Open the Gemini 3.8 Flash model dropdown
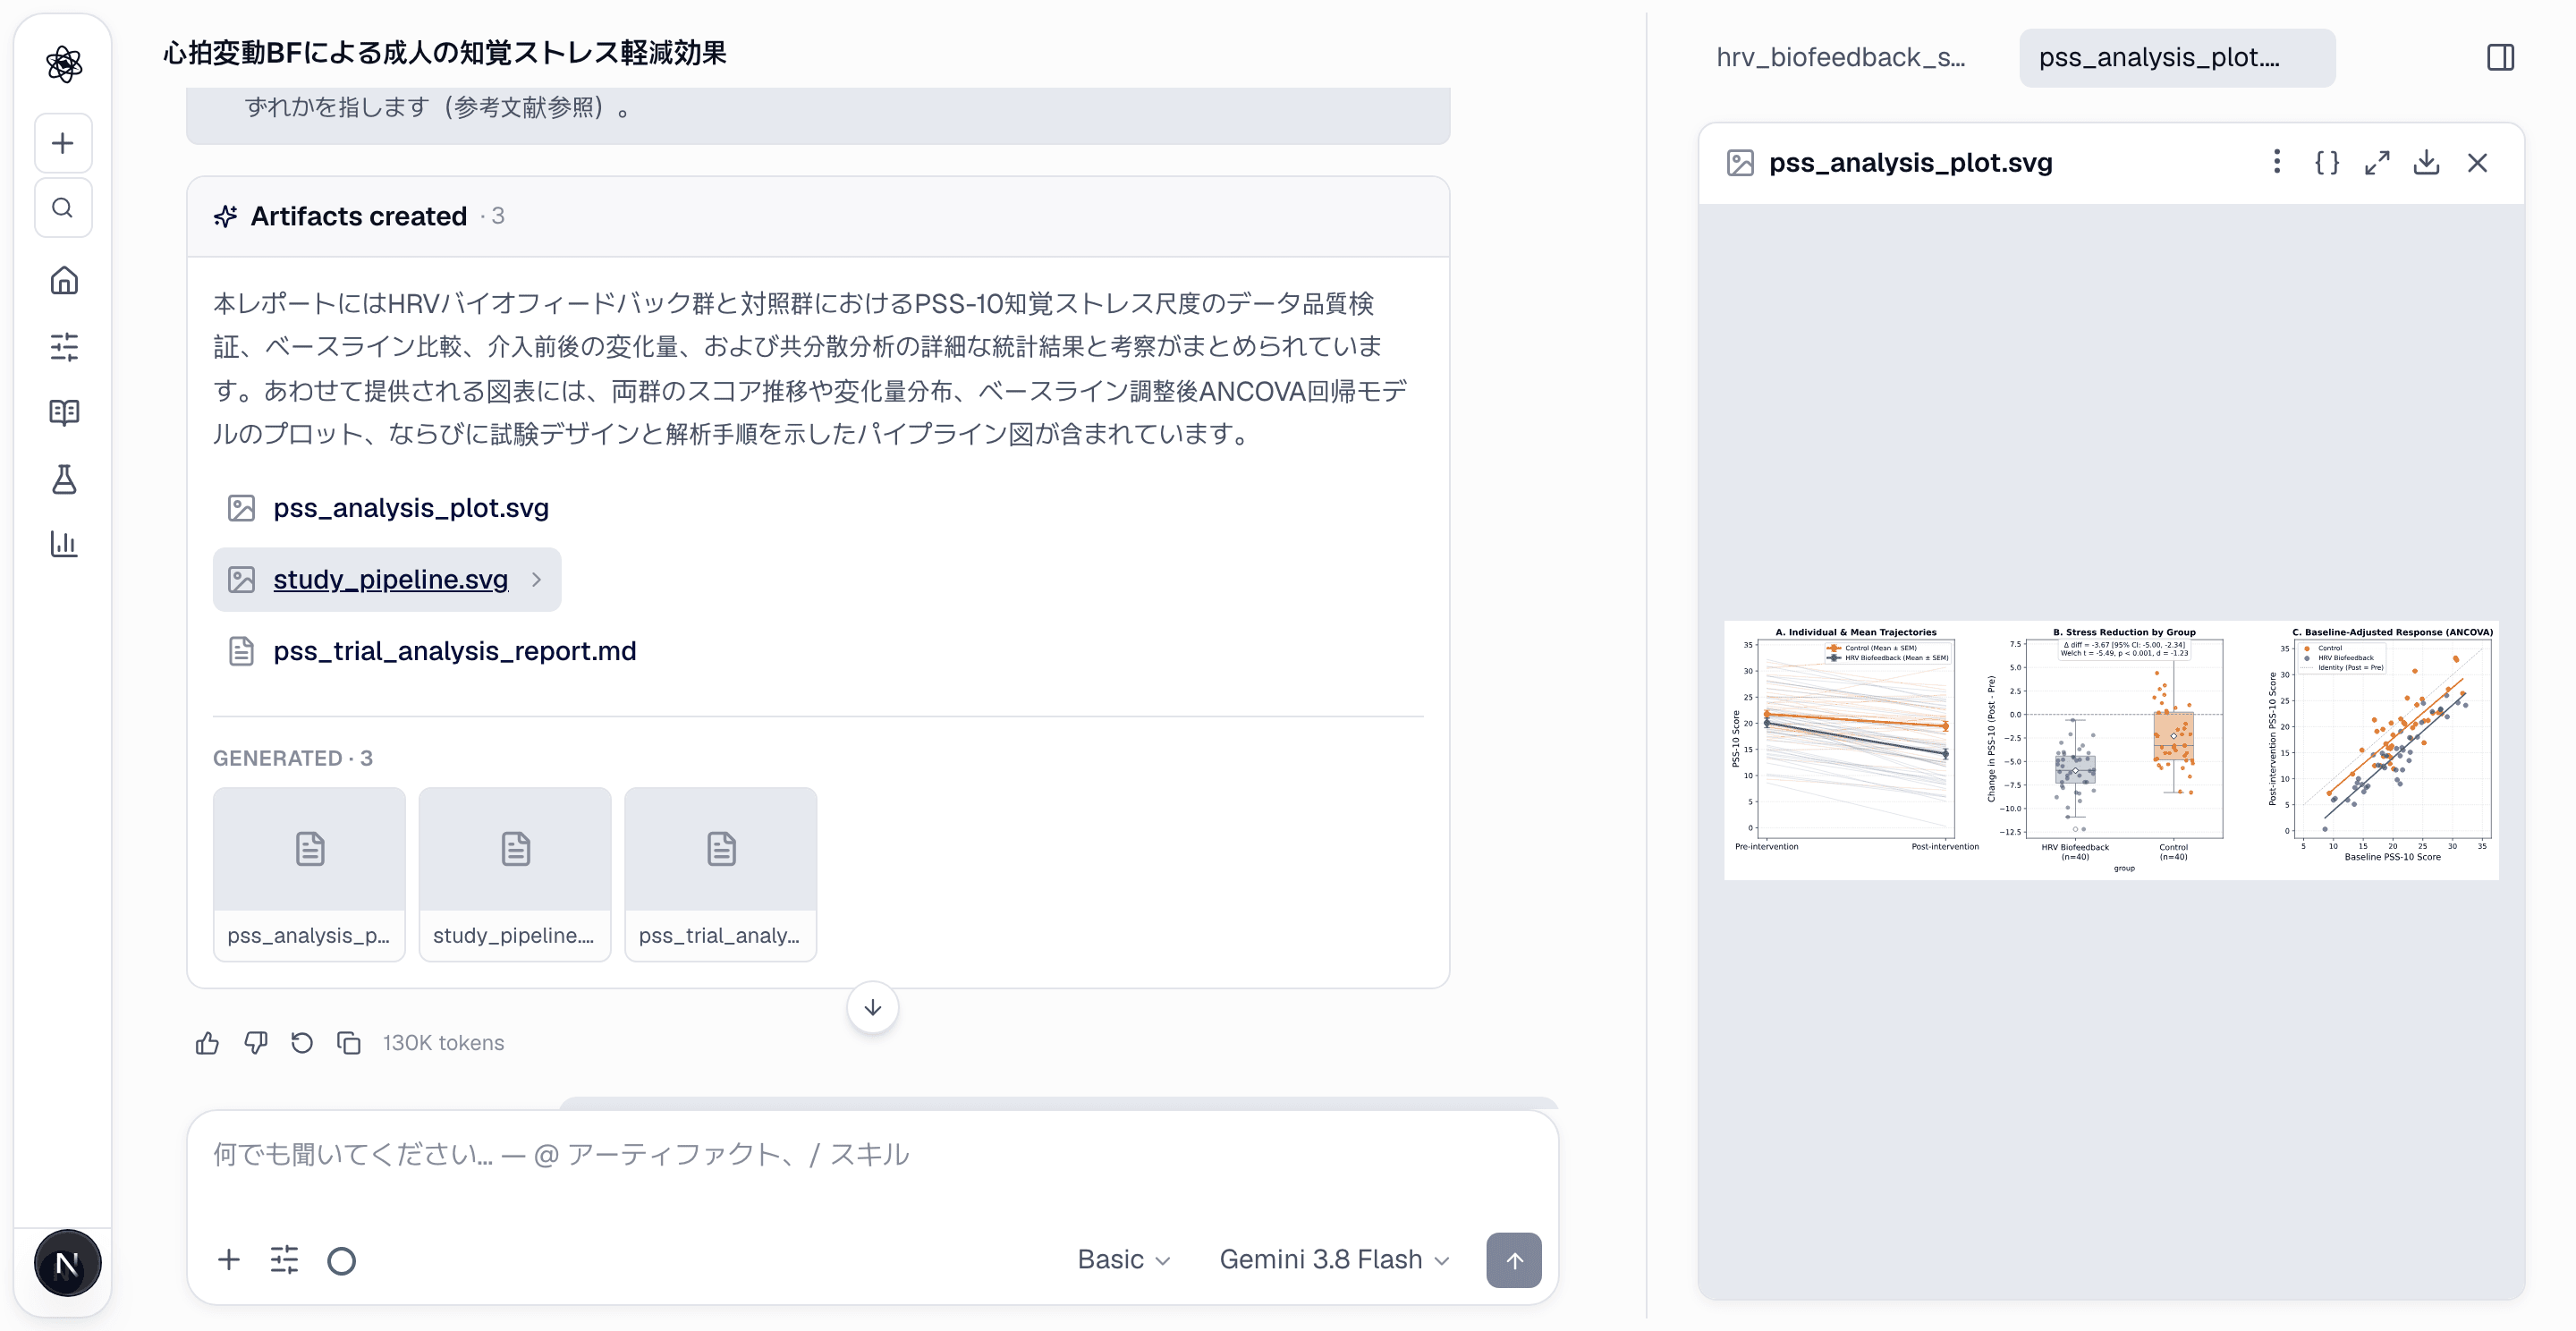Screen dimensions: 2576x1331 1334,1259
